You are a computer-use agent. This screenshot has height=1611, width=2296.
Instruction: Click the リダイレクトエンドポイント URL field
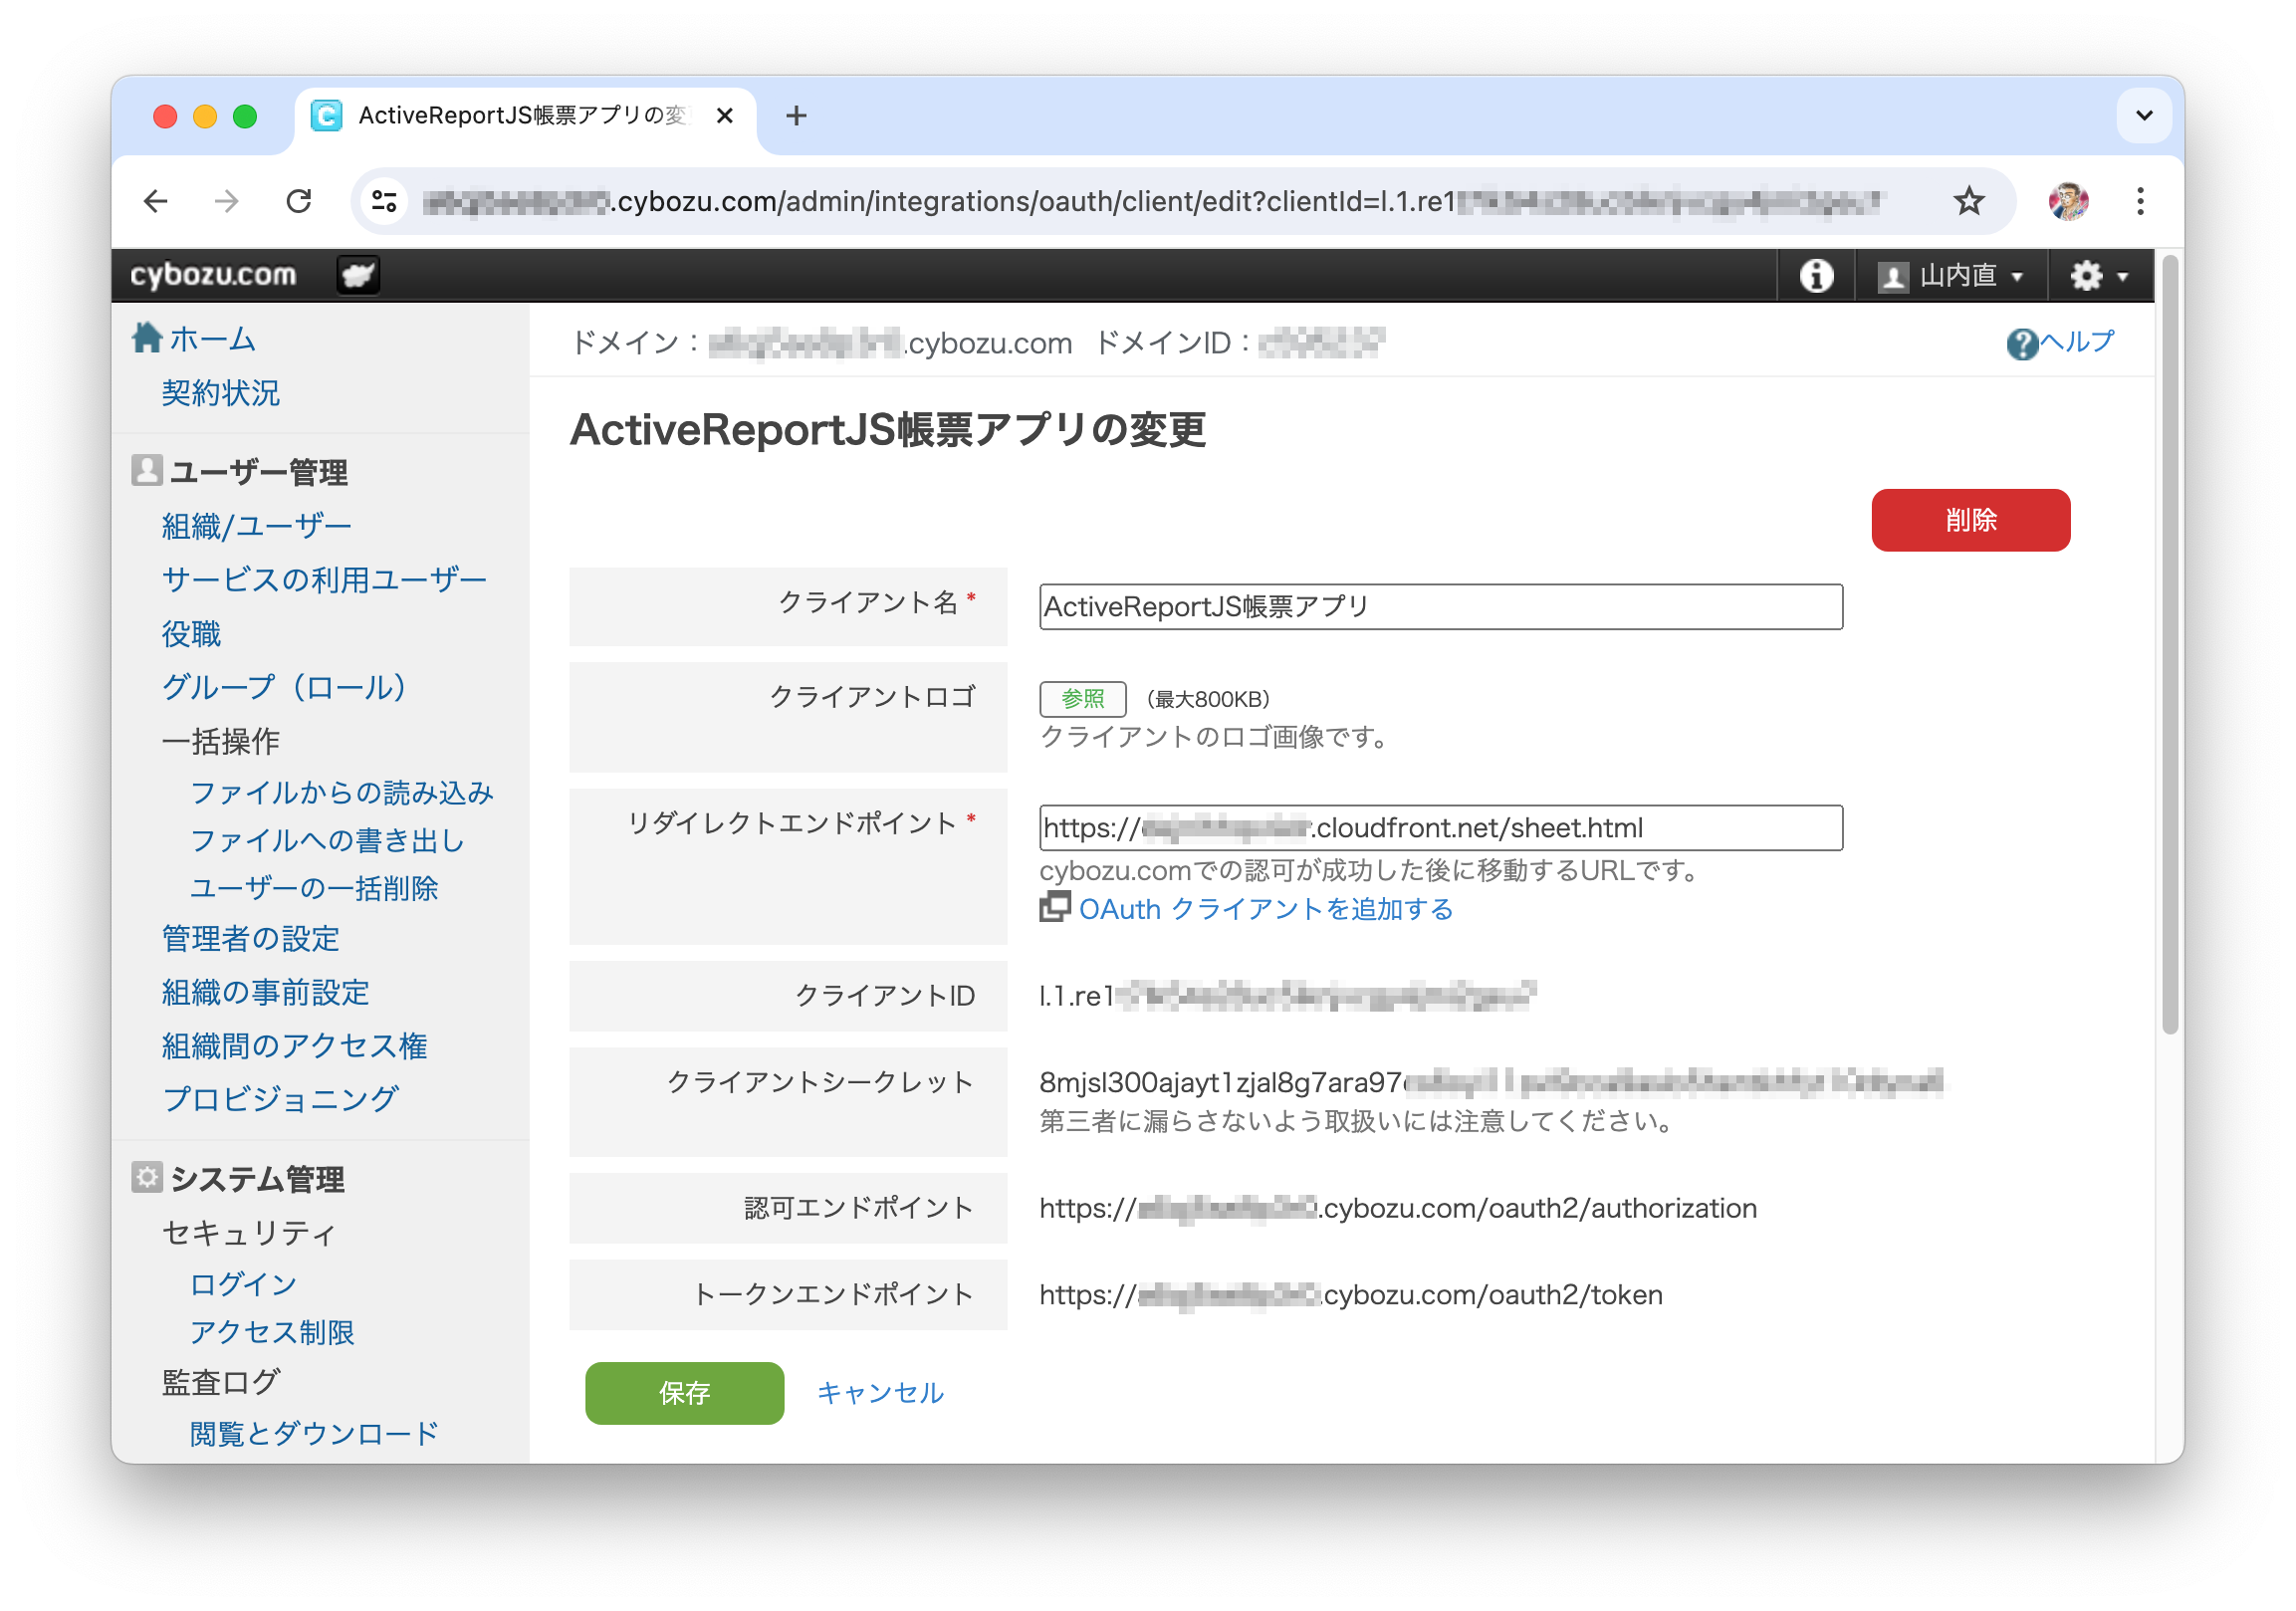pos(1440,828)
